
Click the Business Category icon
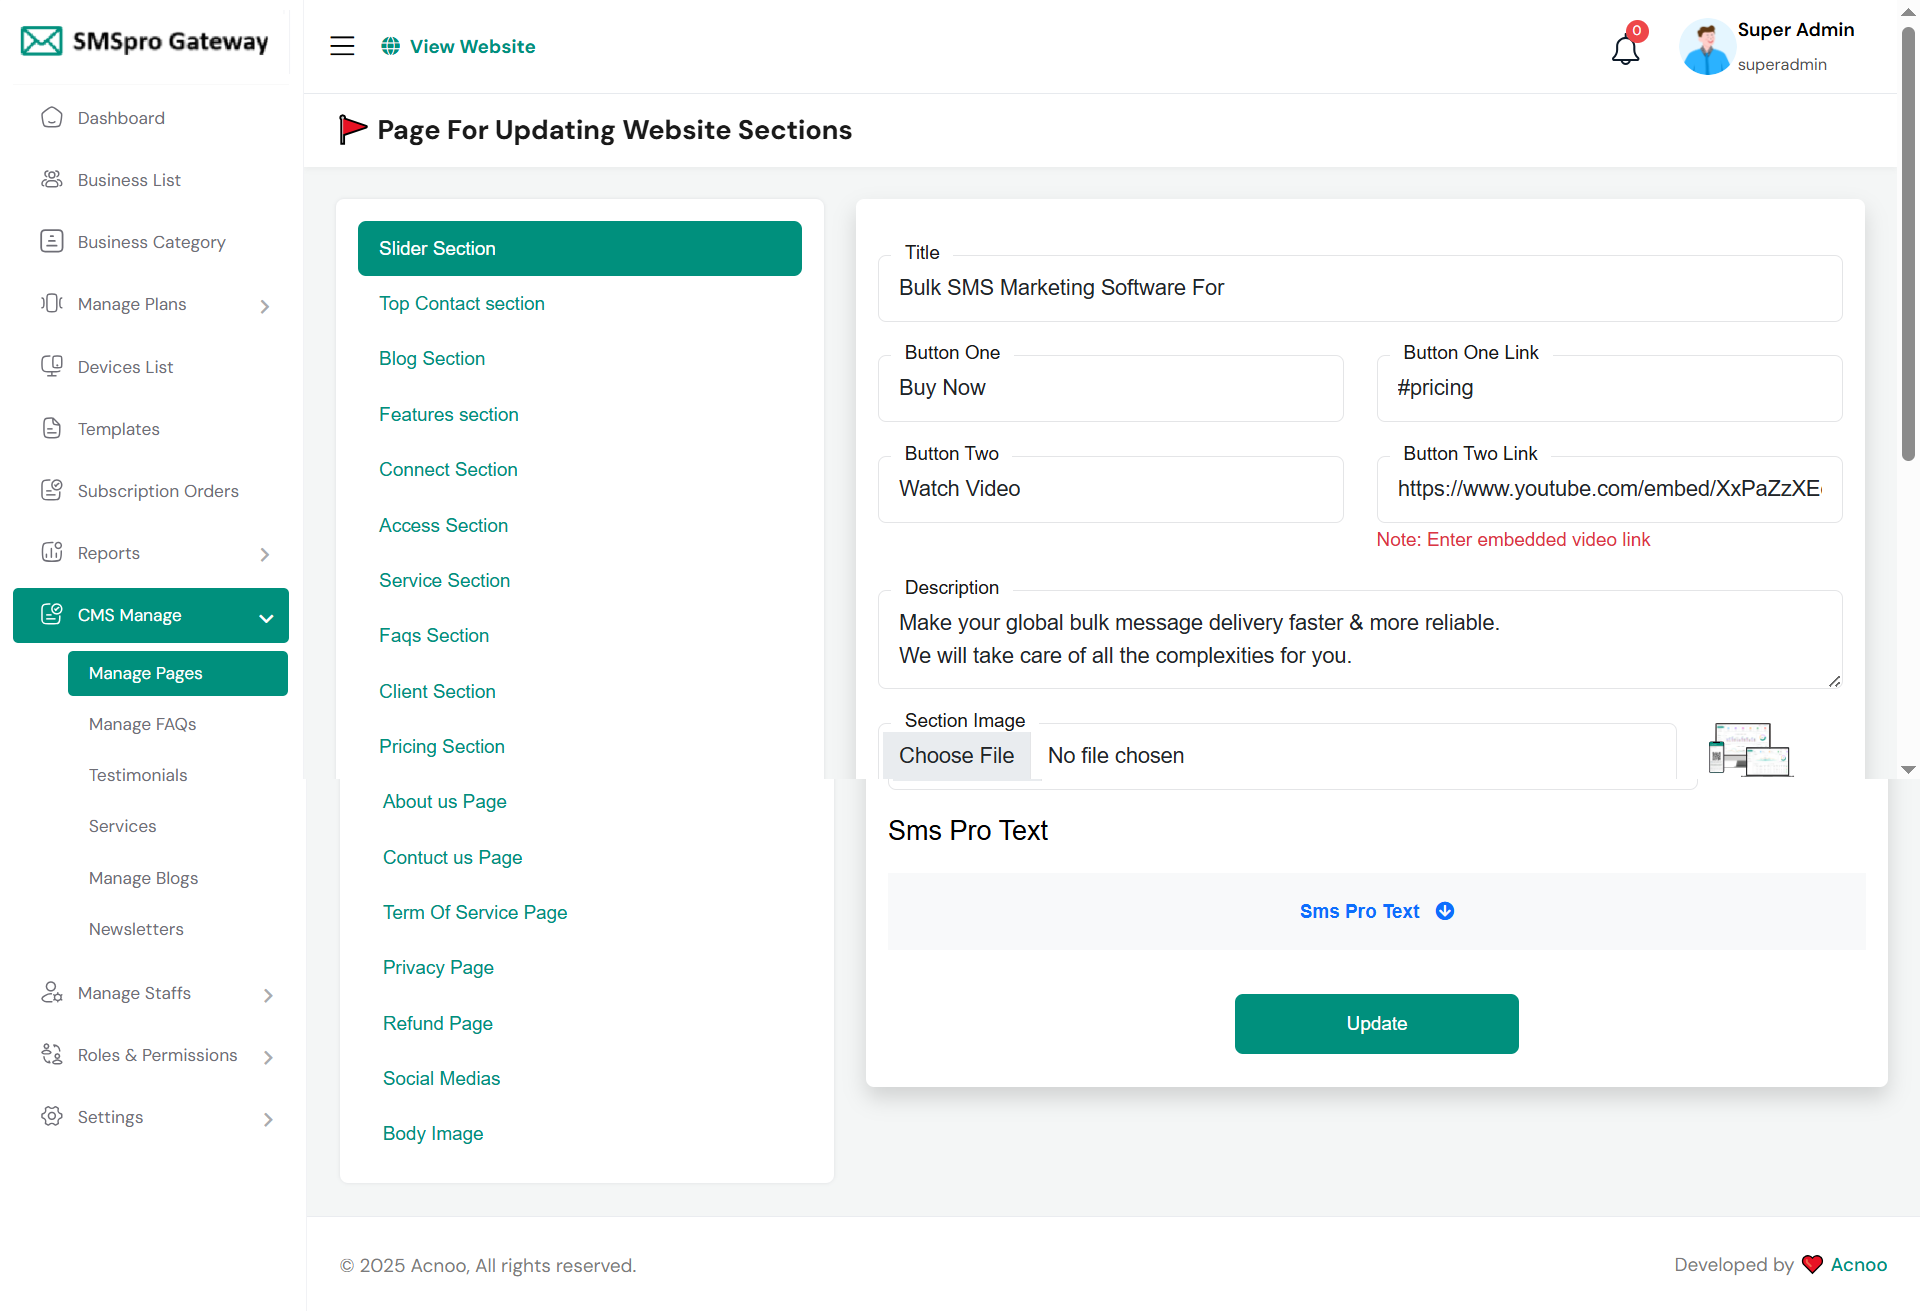[52, 242]
